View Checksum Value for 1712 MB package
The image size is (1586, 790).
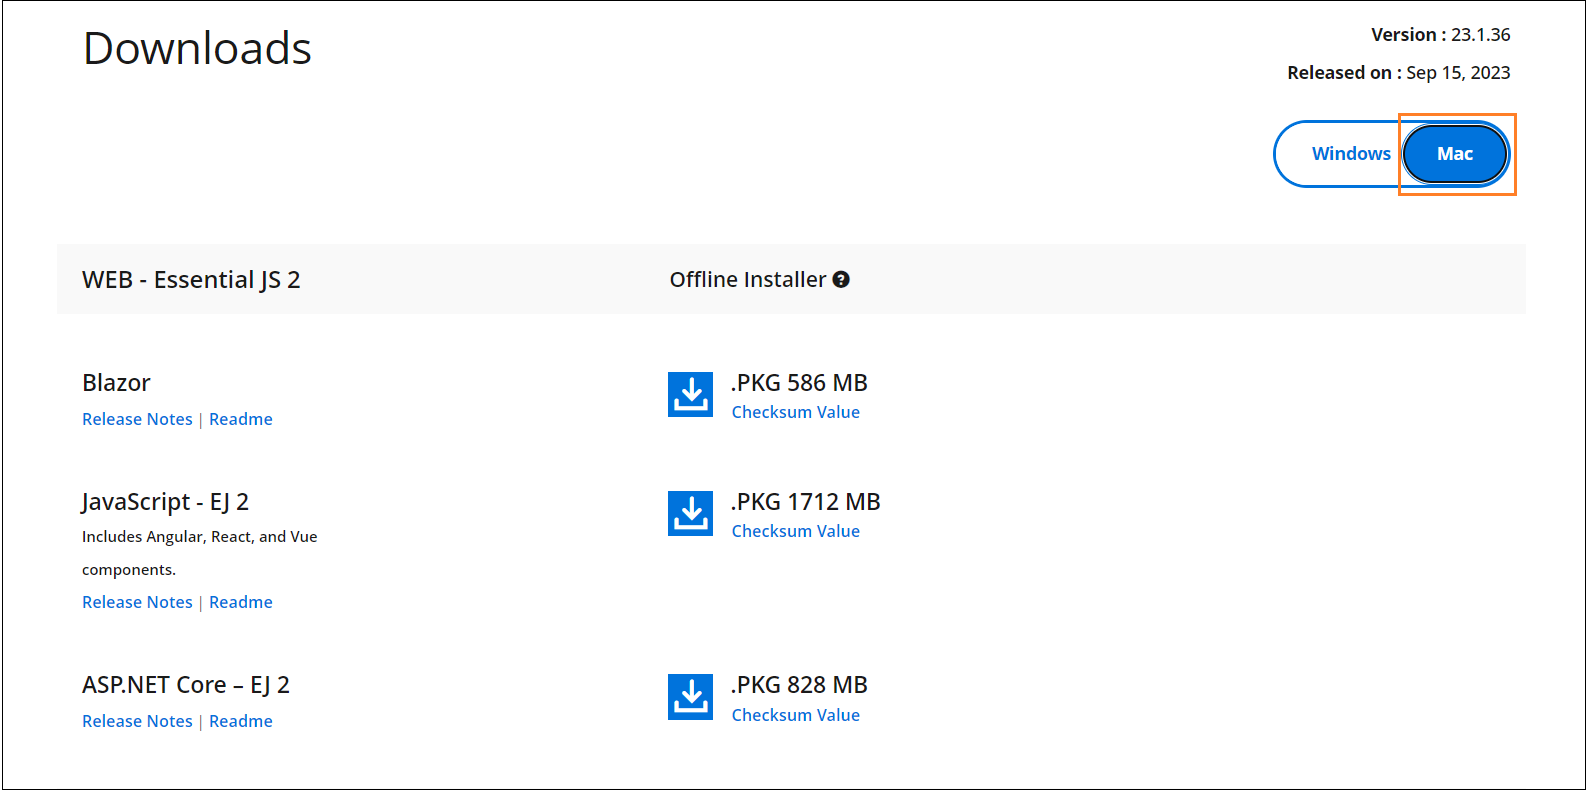tap(795, 531)
